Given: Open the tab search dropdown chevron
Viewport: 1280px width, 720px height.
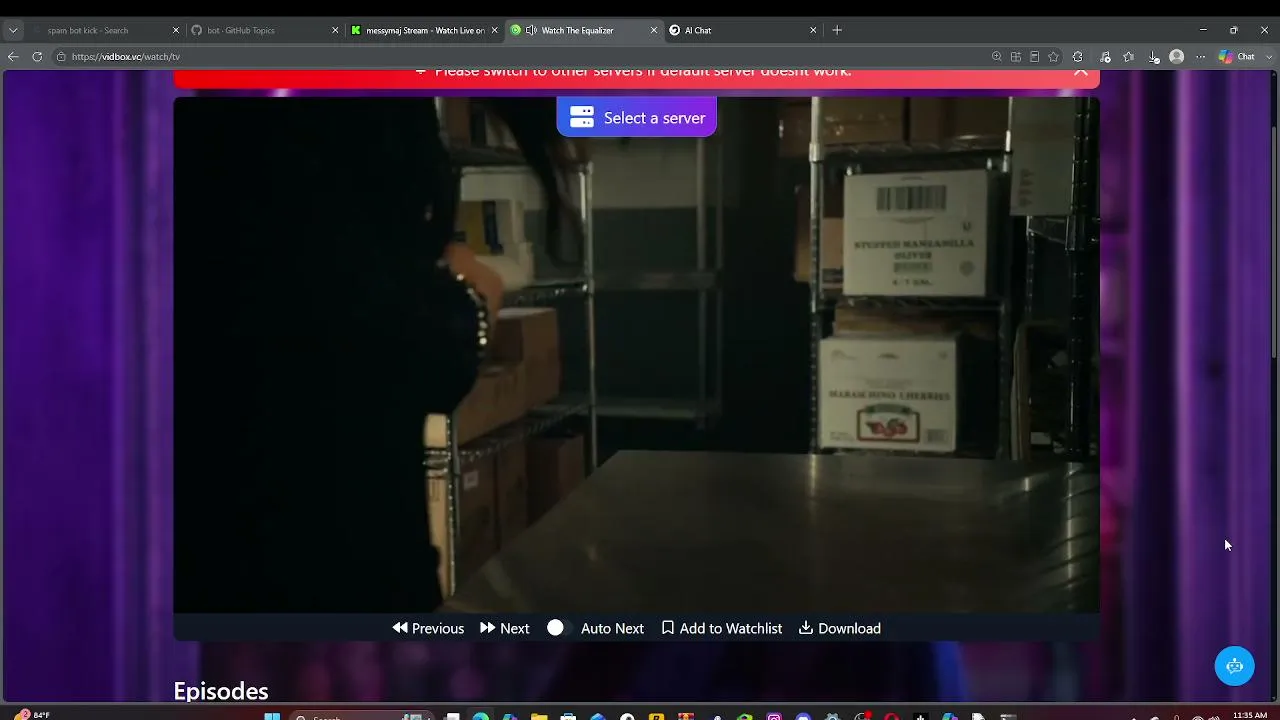Looking at the screenshot, I should tap(13, 30).
